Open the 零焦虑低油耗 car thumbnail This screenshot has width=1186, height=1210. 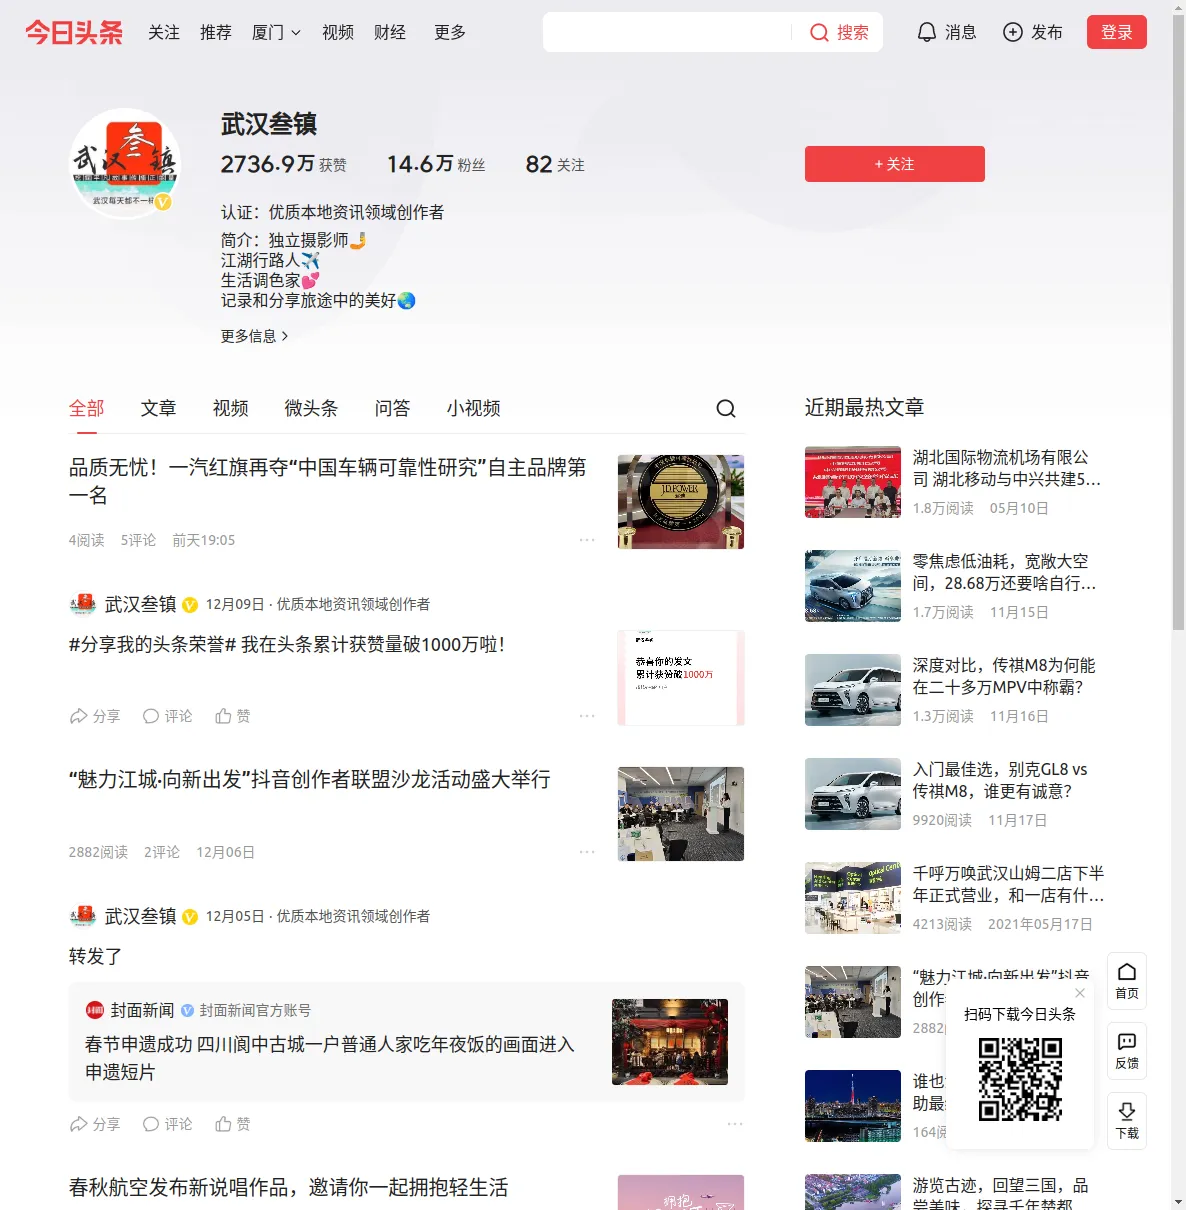click(x=853, y=586)
